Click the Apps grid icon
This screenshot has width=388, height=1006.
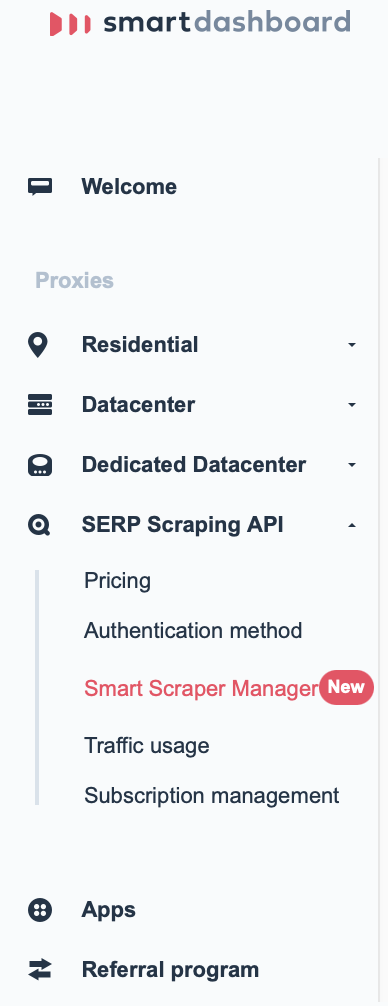40,910
